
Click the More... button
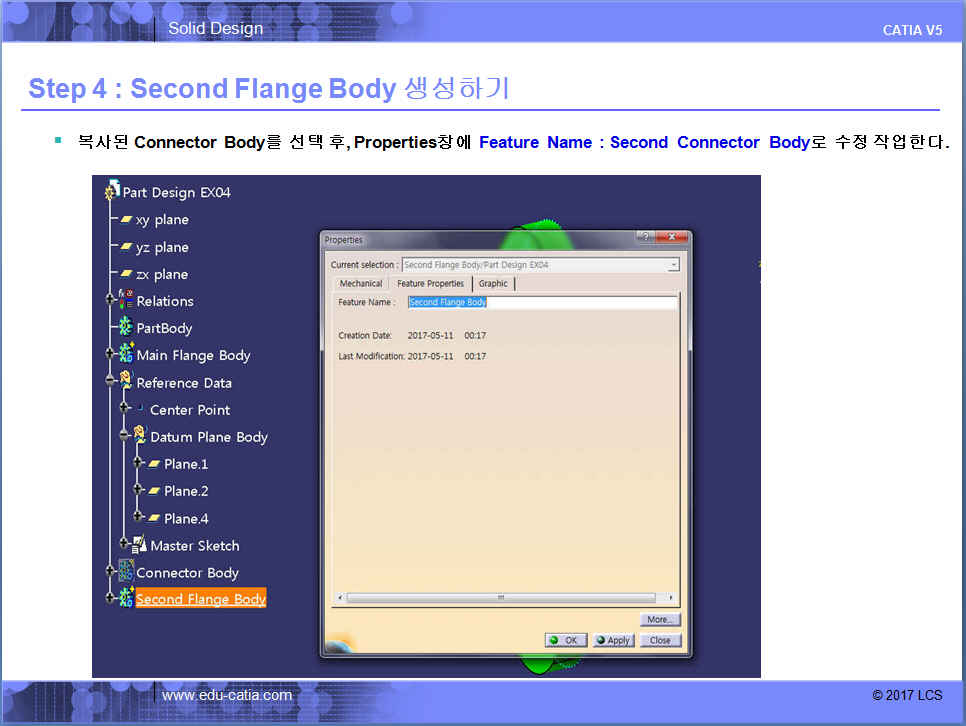pyautogui.click(x=659, y=620)
